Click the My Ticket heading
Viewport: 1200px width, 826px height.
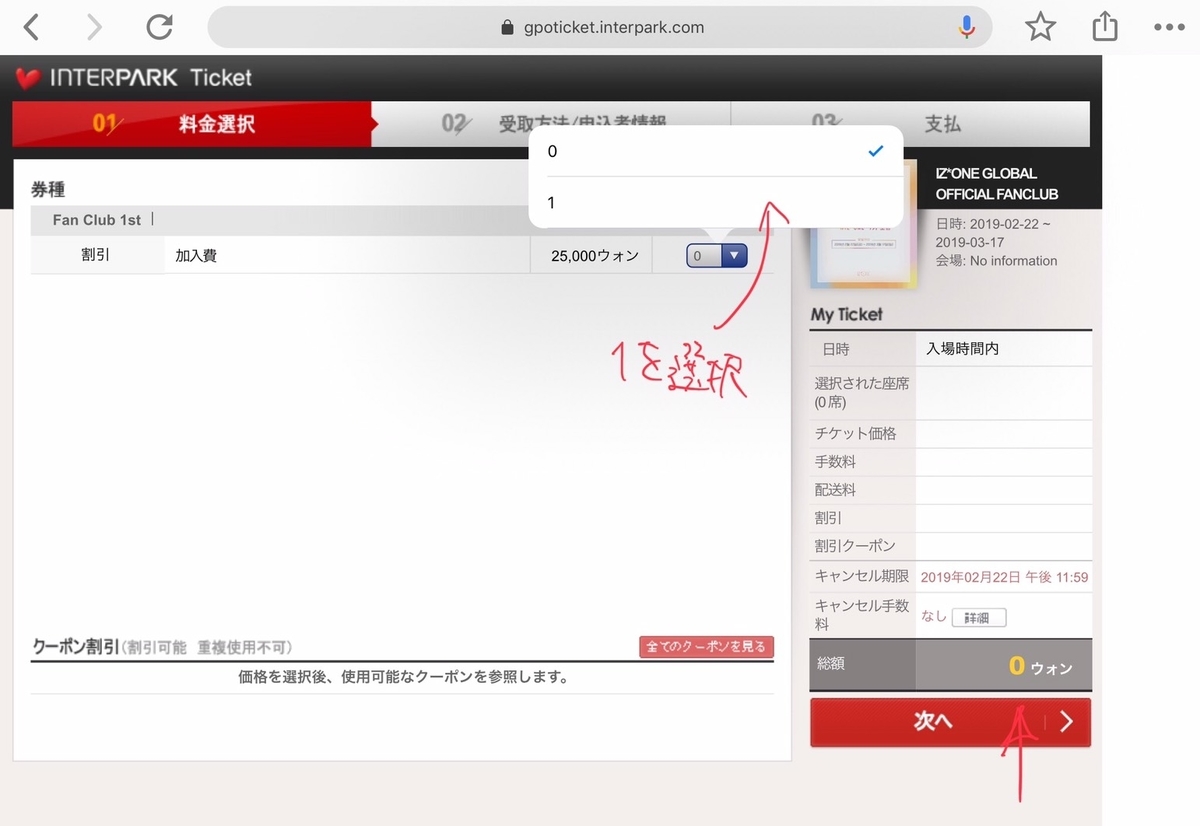(x=847, y=314)
